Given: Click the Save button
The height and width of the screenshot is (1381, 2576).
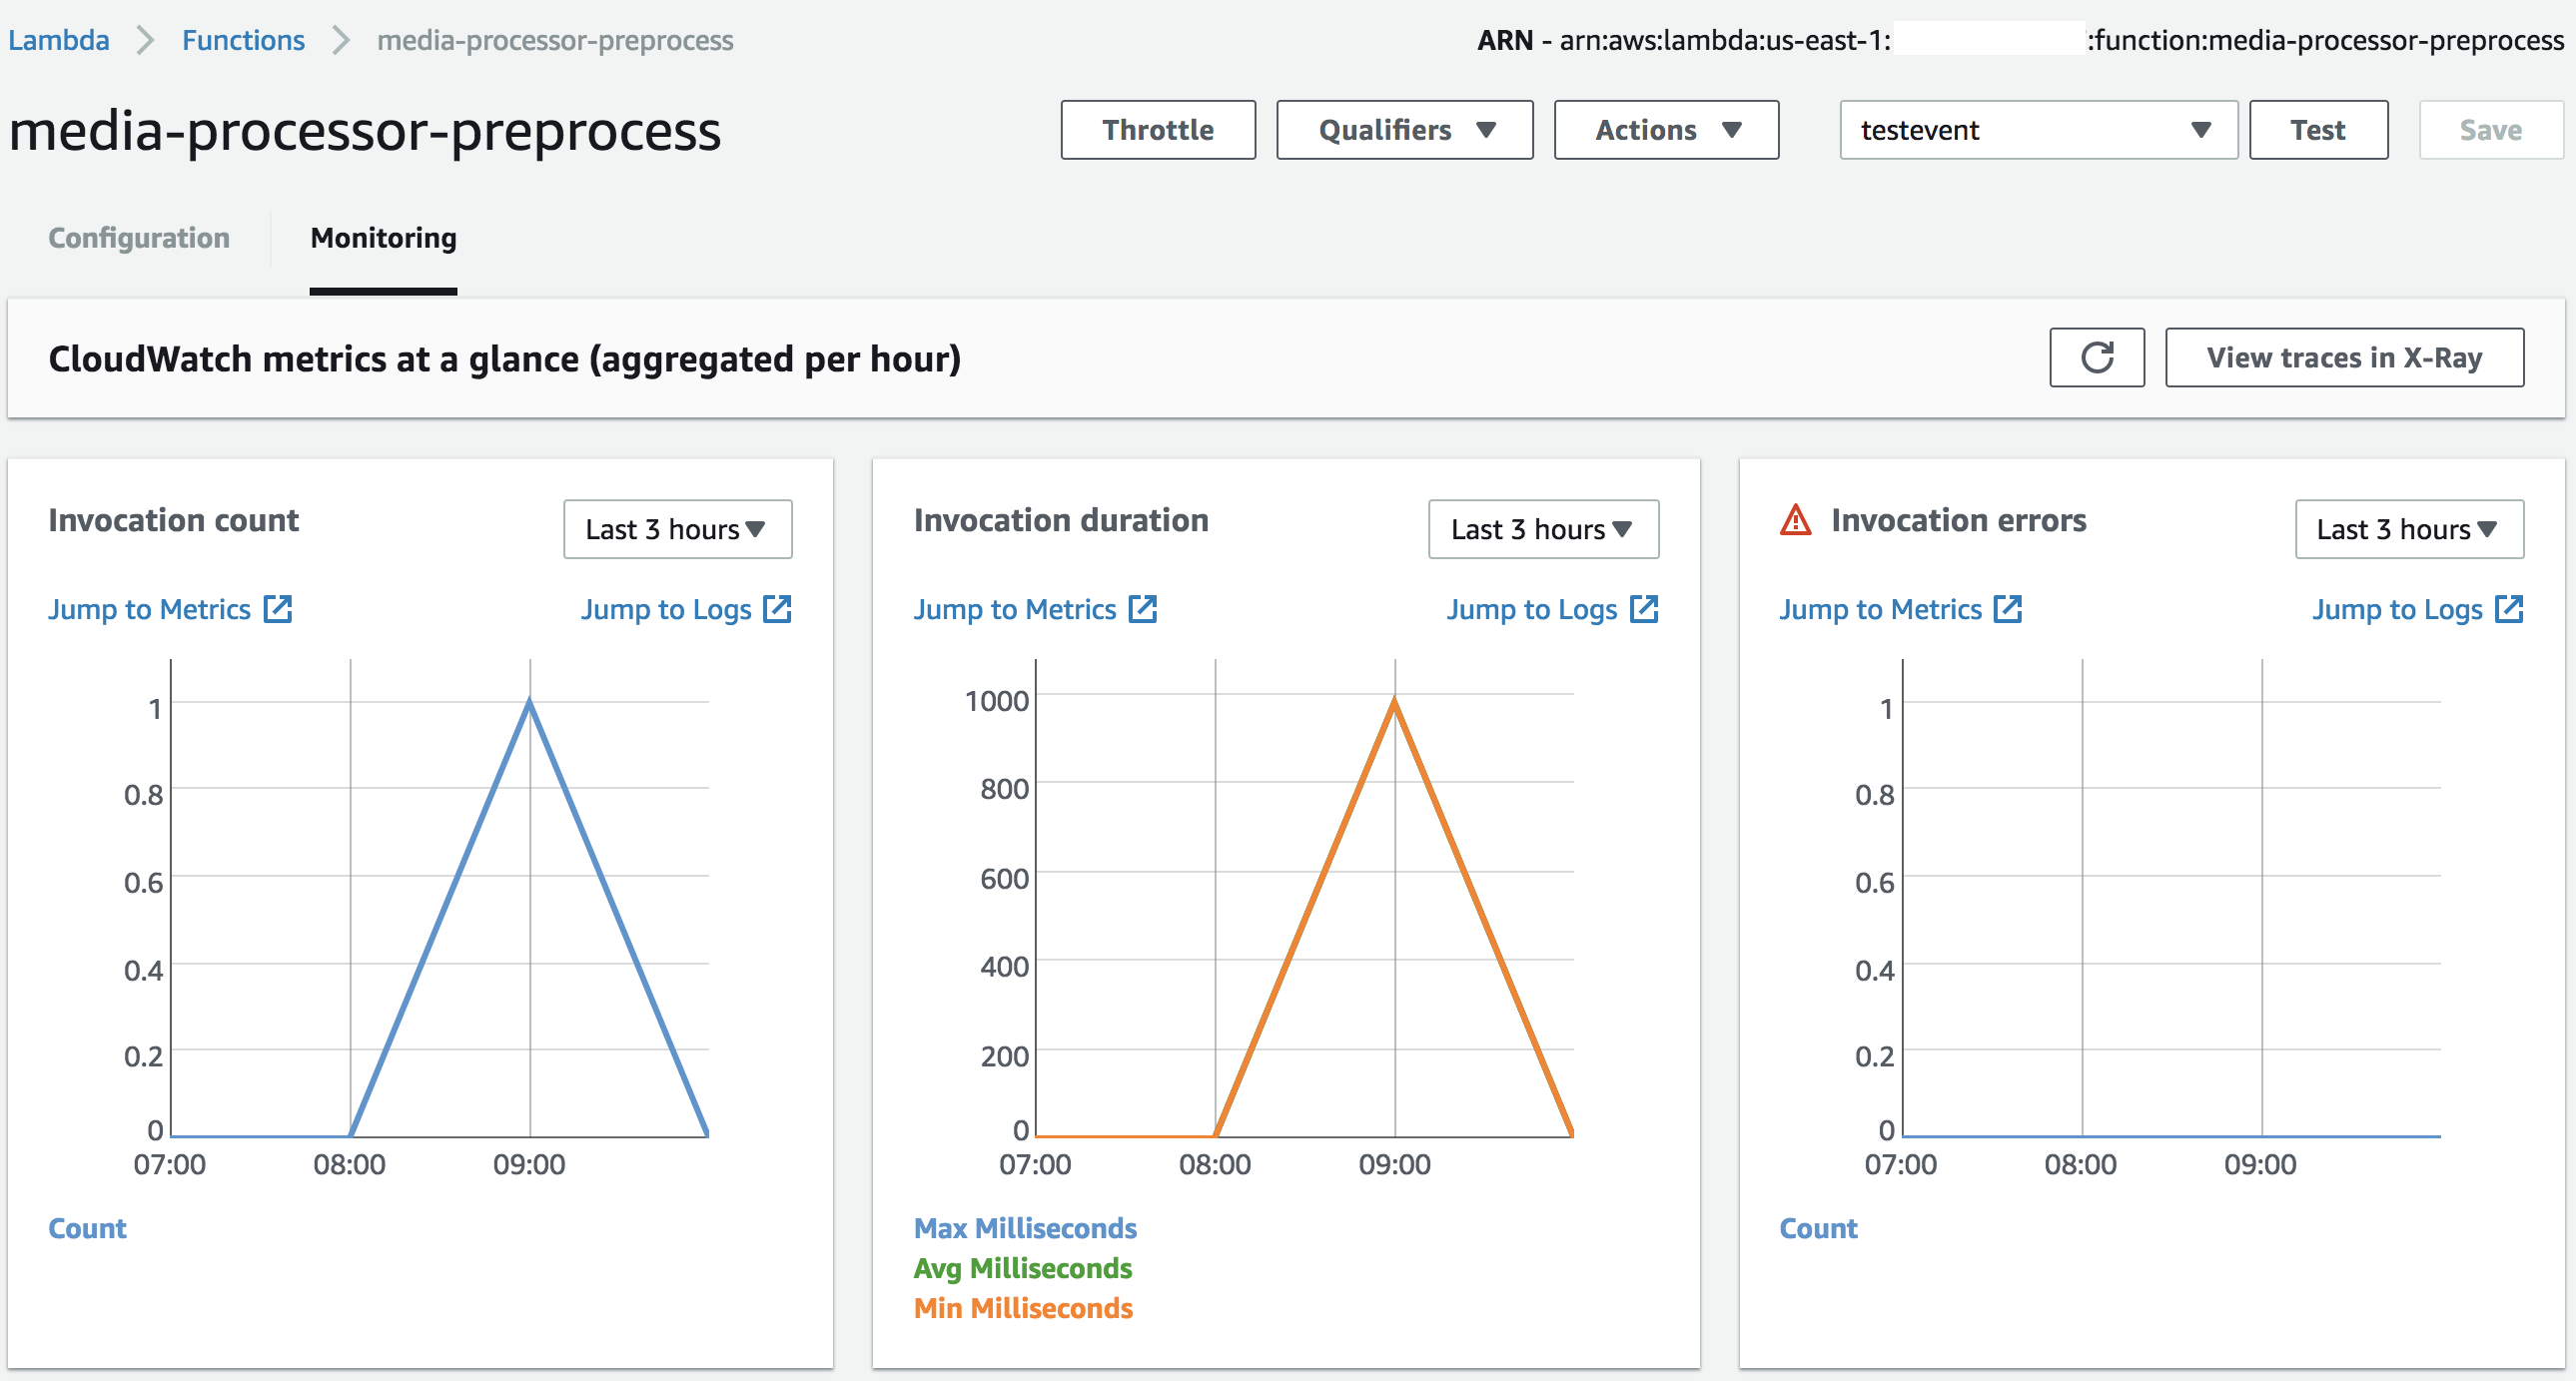Looking at the screenshot, I should click(2490, 130).
